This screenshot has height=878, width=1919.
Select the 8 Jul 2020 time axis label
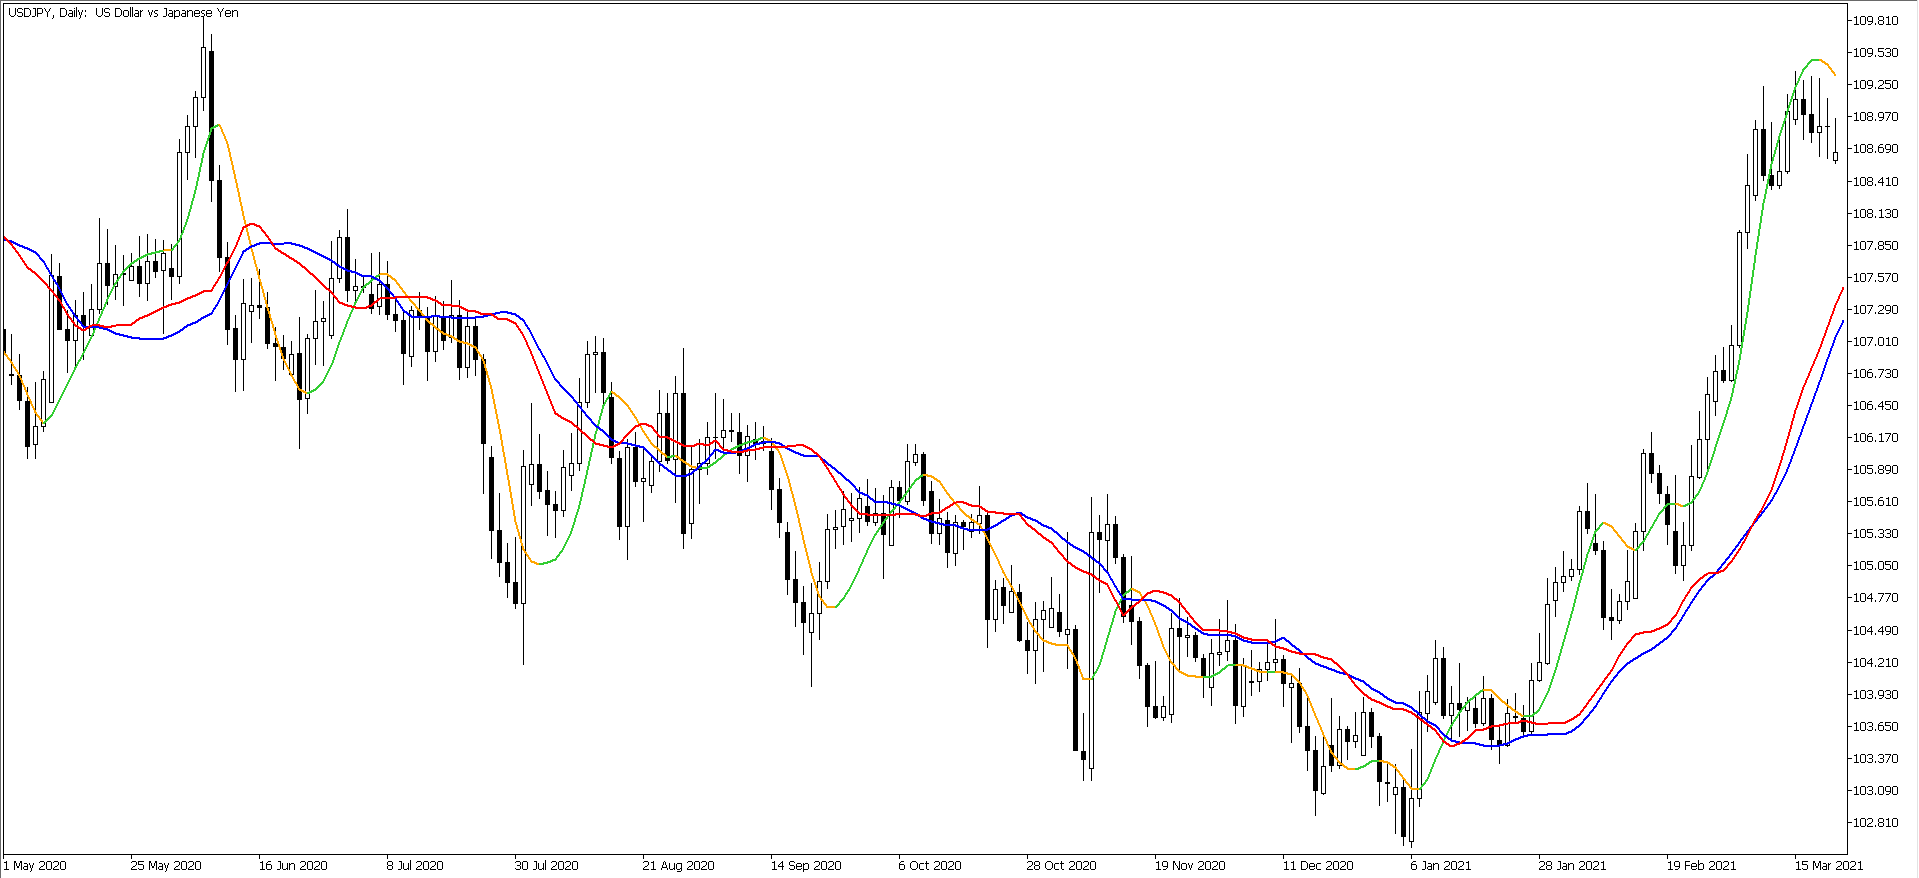(415, 865)
